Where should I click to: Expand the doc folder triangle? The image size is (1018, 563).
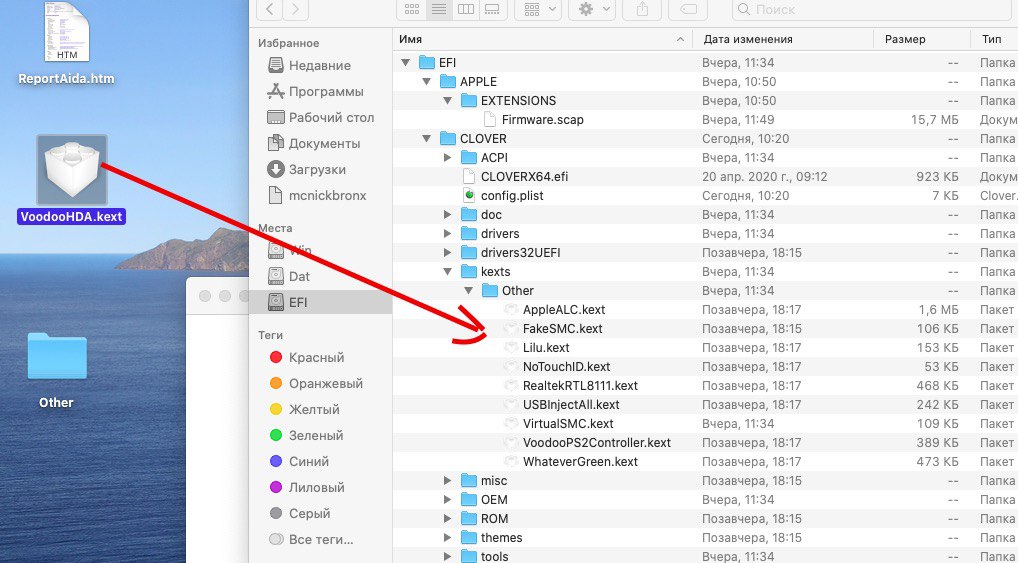(x=447, y=215)
